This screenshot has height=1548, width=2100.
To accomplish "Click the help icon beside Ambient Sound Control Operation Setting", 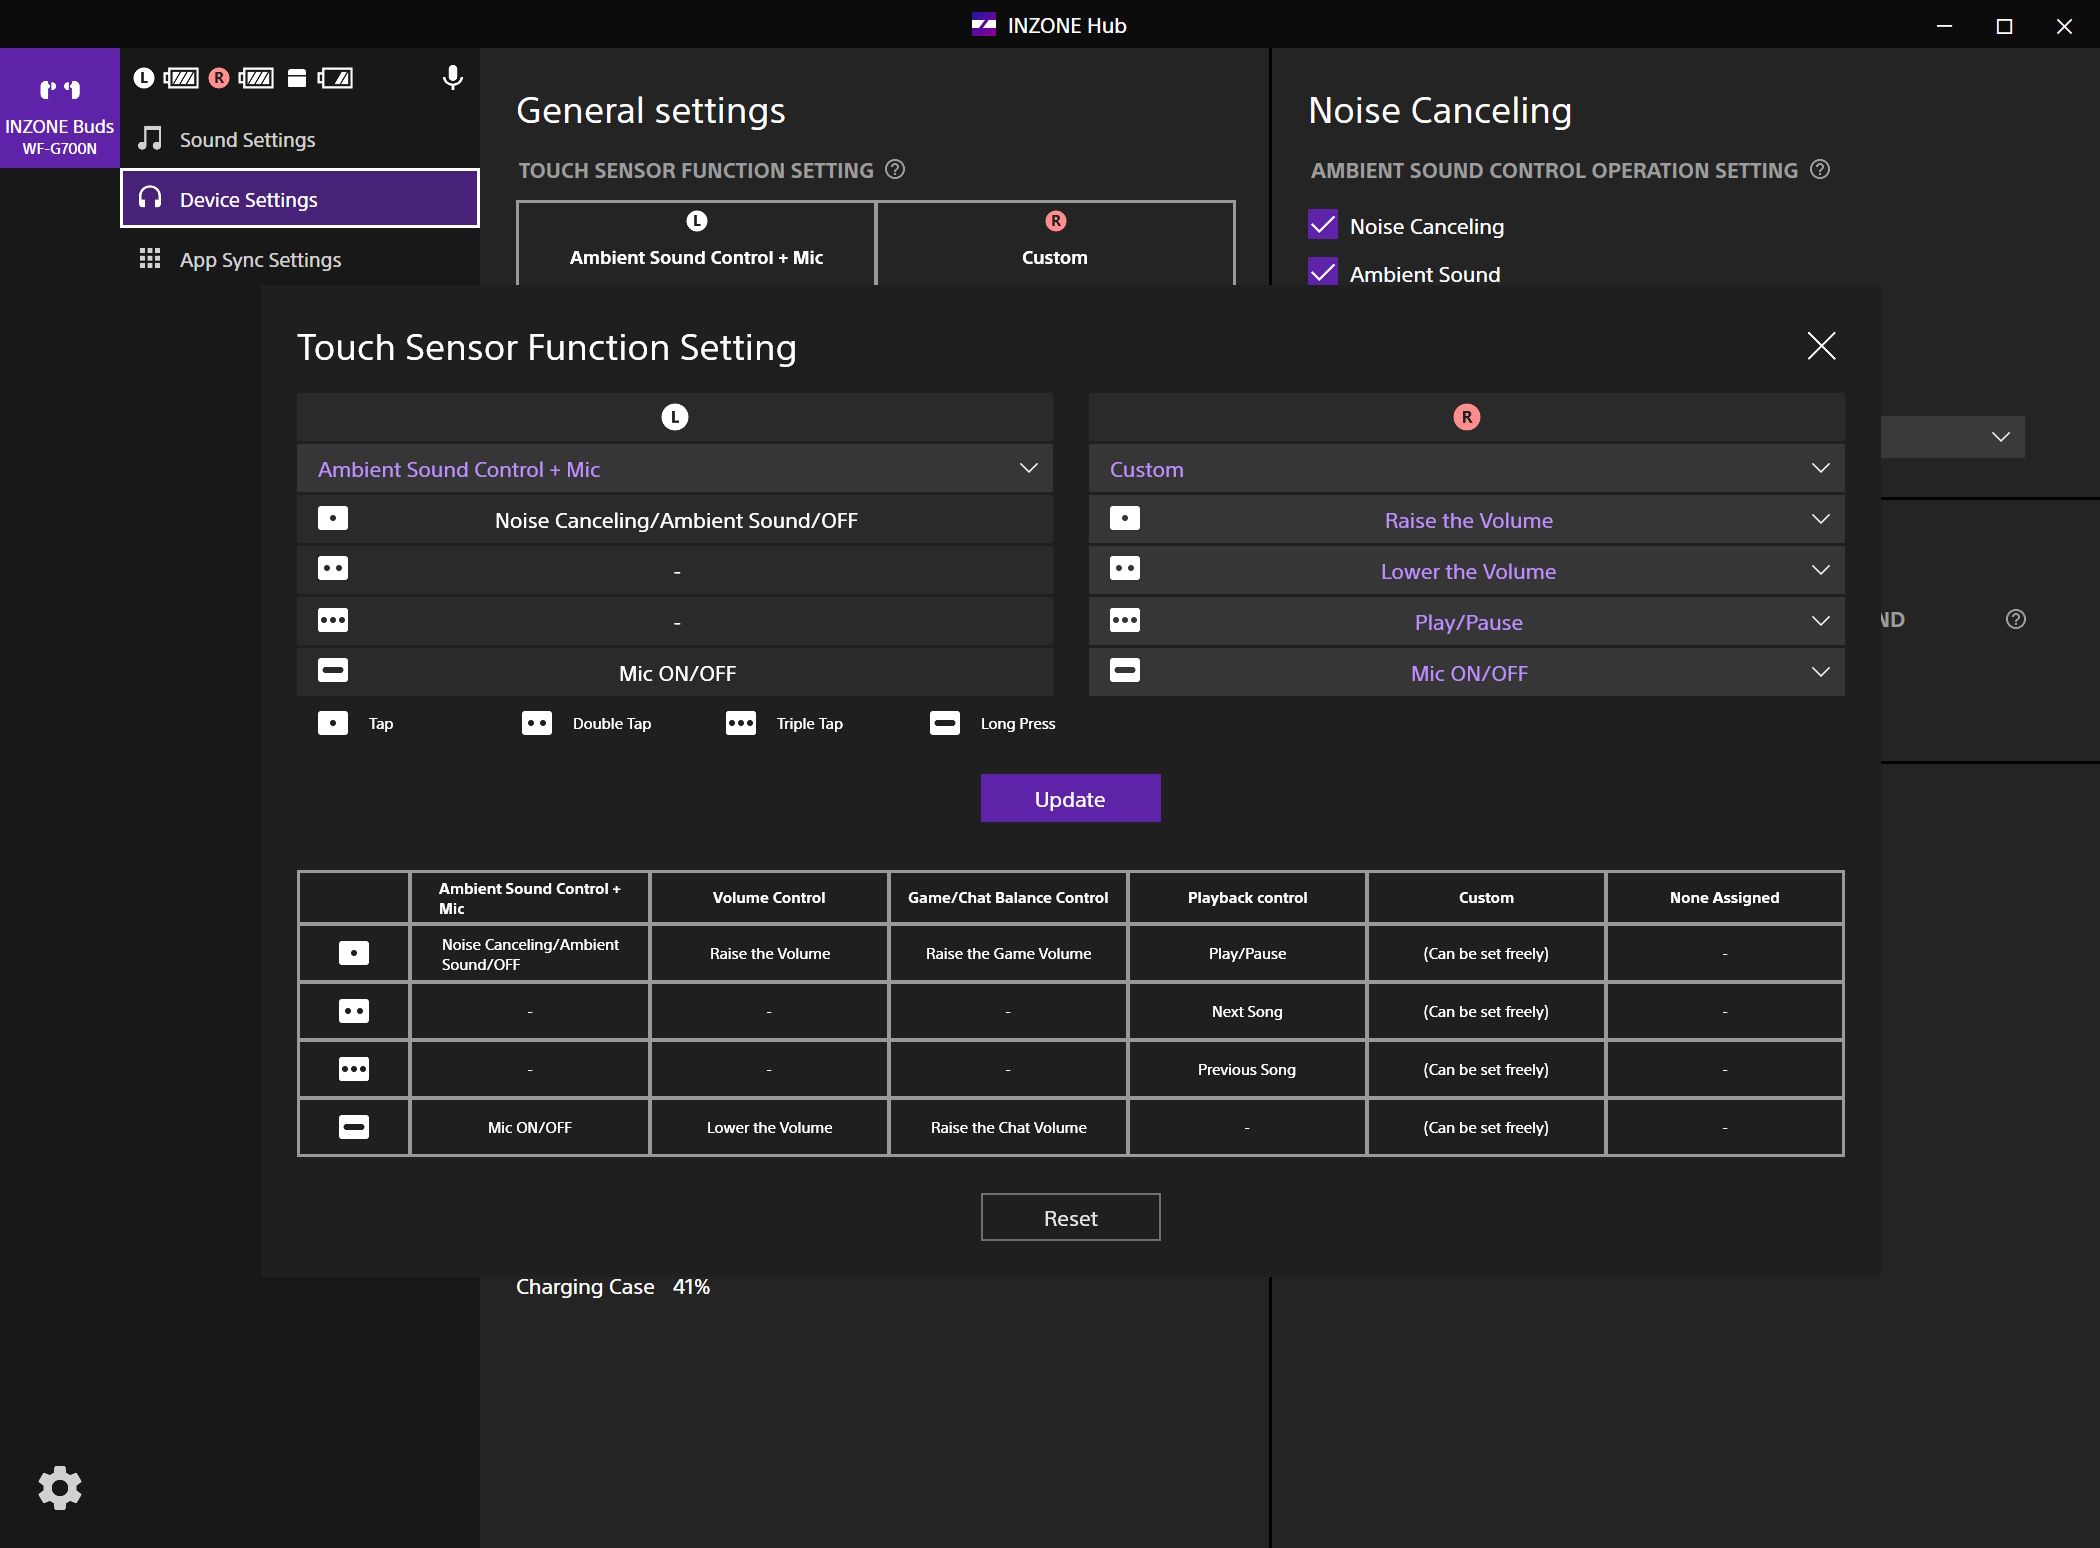I will 1820,170.
